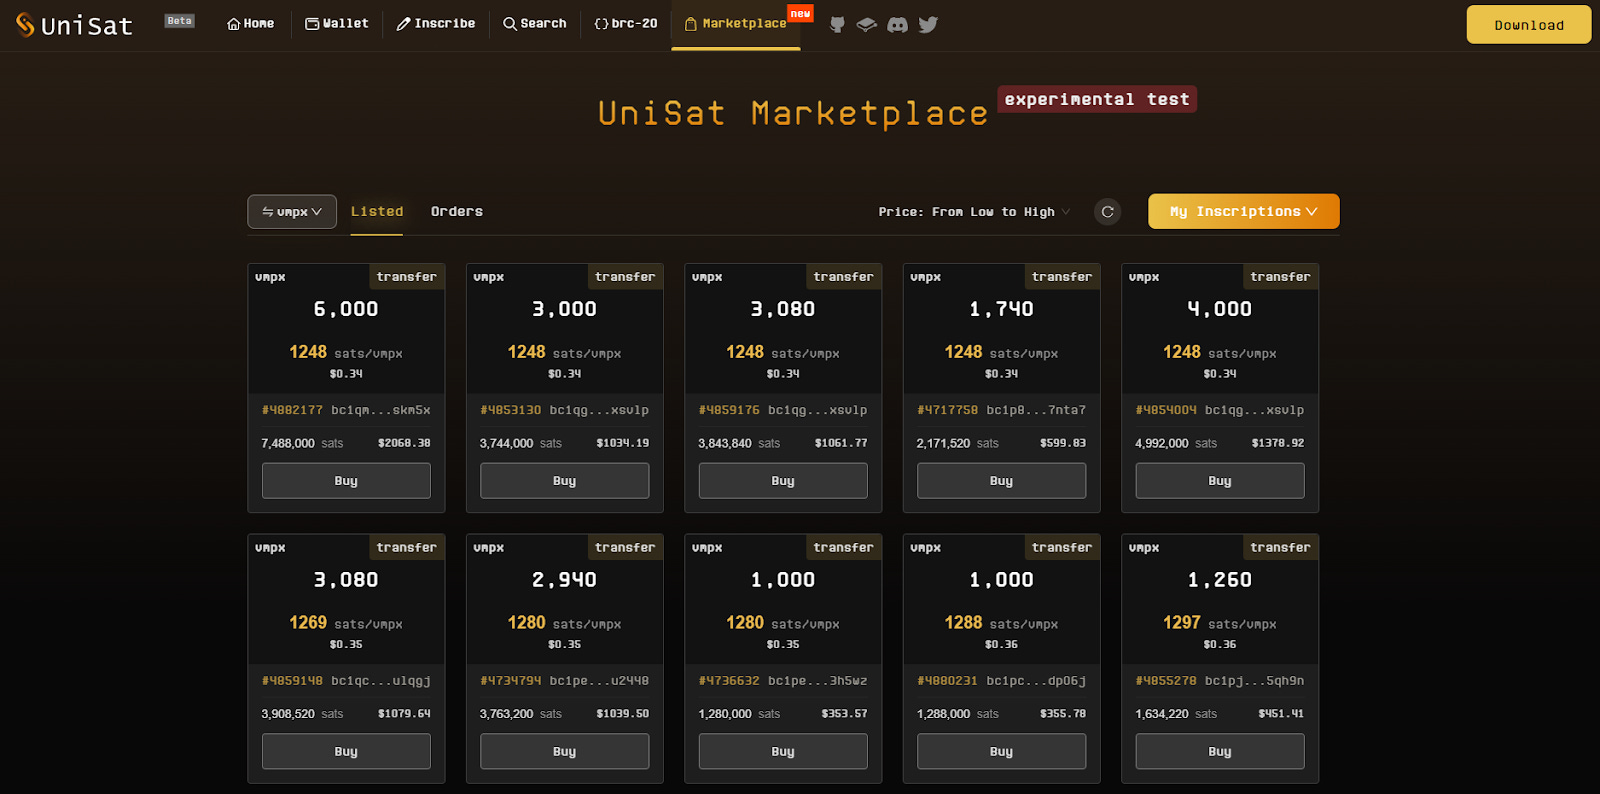
Task: Click the Download button
Action: click(x=1528, y=25)
